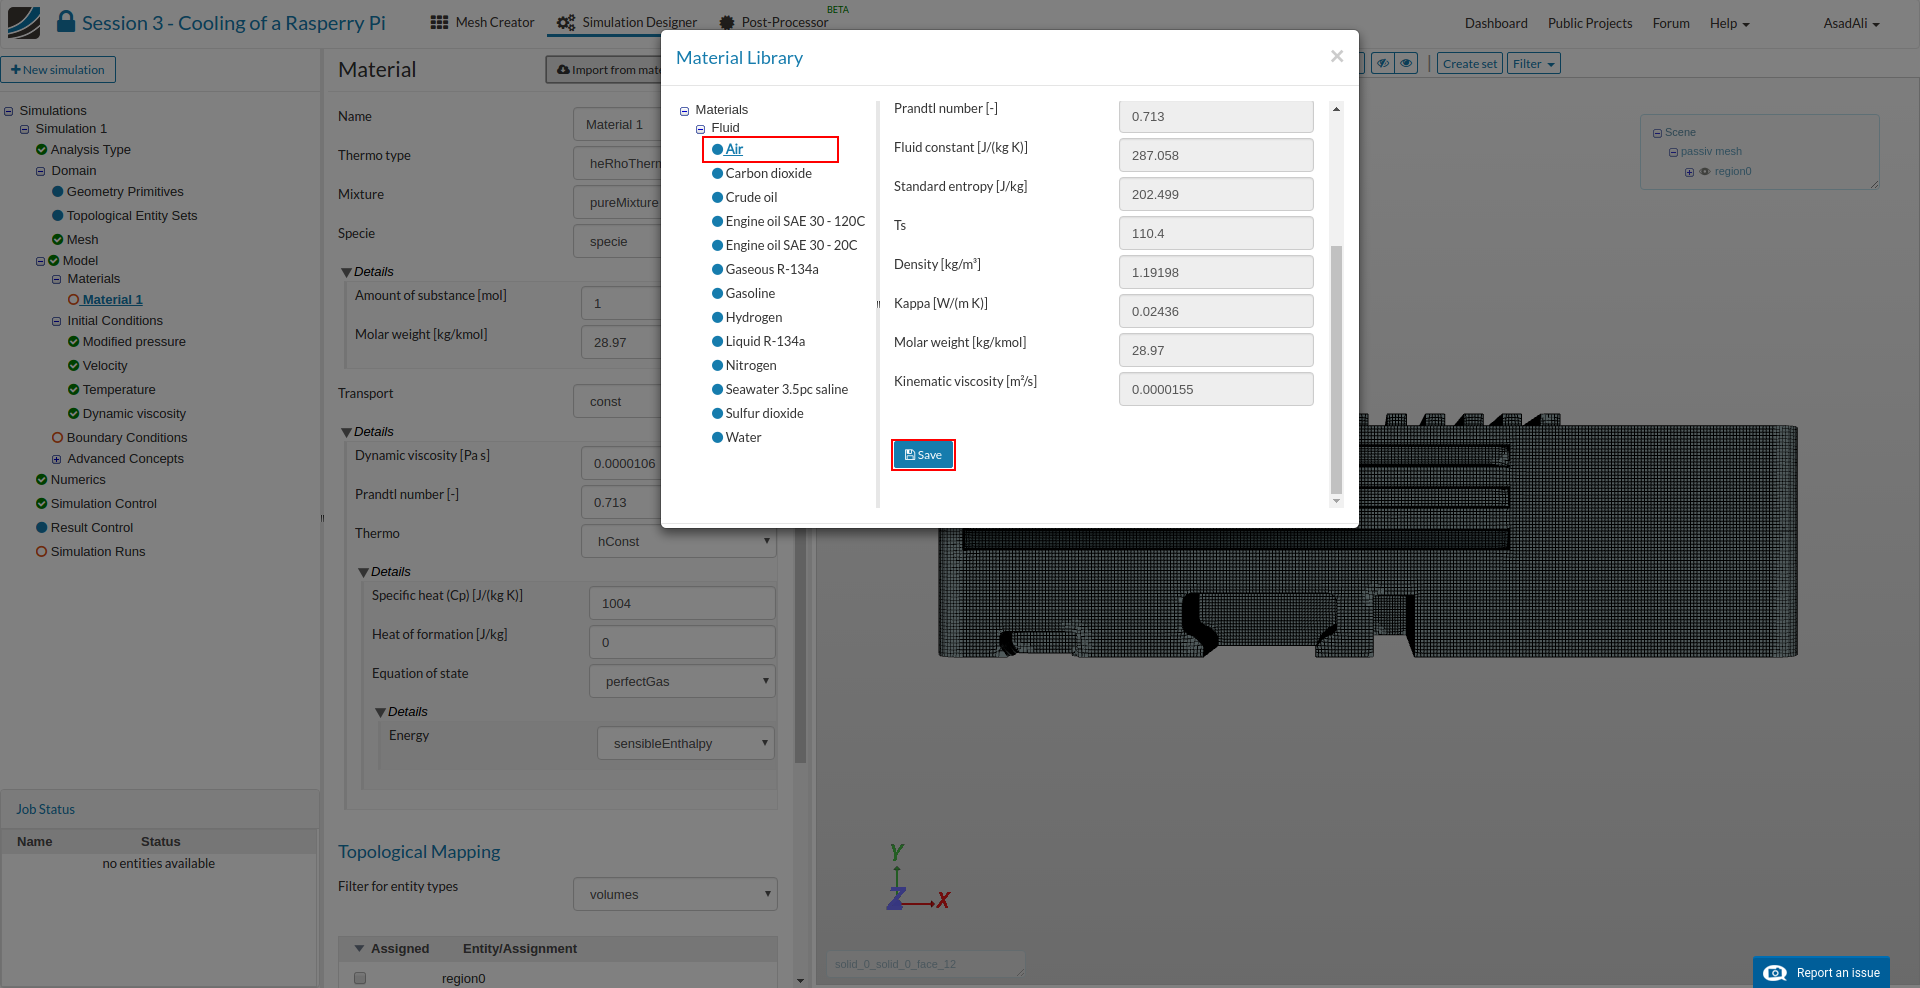Viewport: 1920px width, 988px height.
Task: Click the Material Library vertical scrollbar thumb
Action: [x=1336, y=370]
